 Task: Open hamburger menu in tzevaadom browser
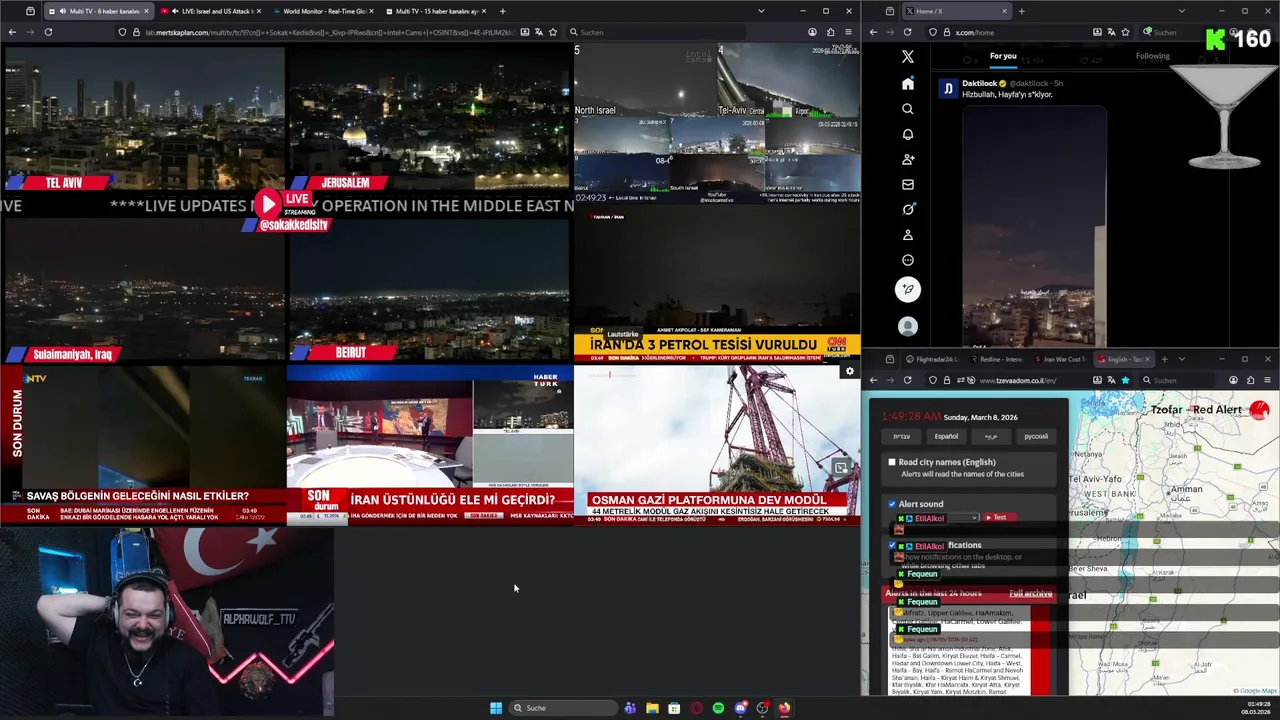pos(1268,380)
